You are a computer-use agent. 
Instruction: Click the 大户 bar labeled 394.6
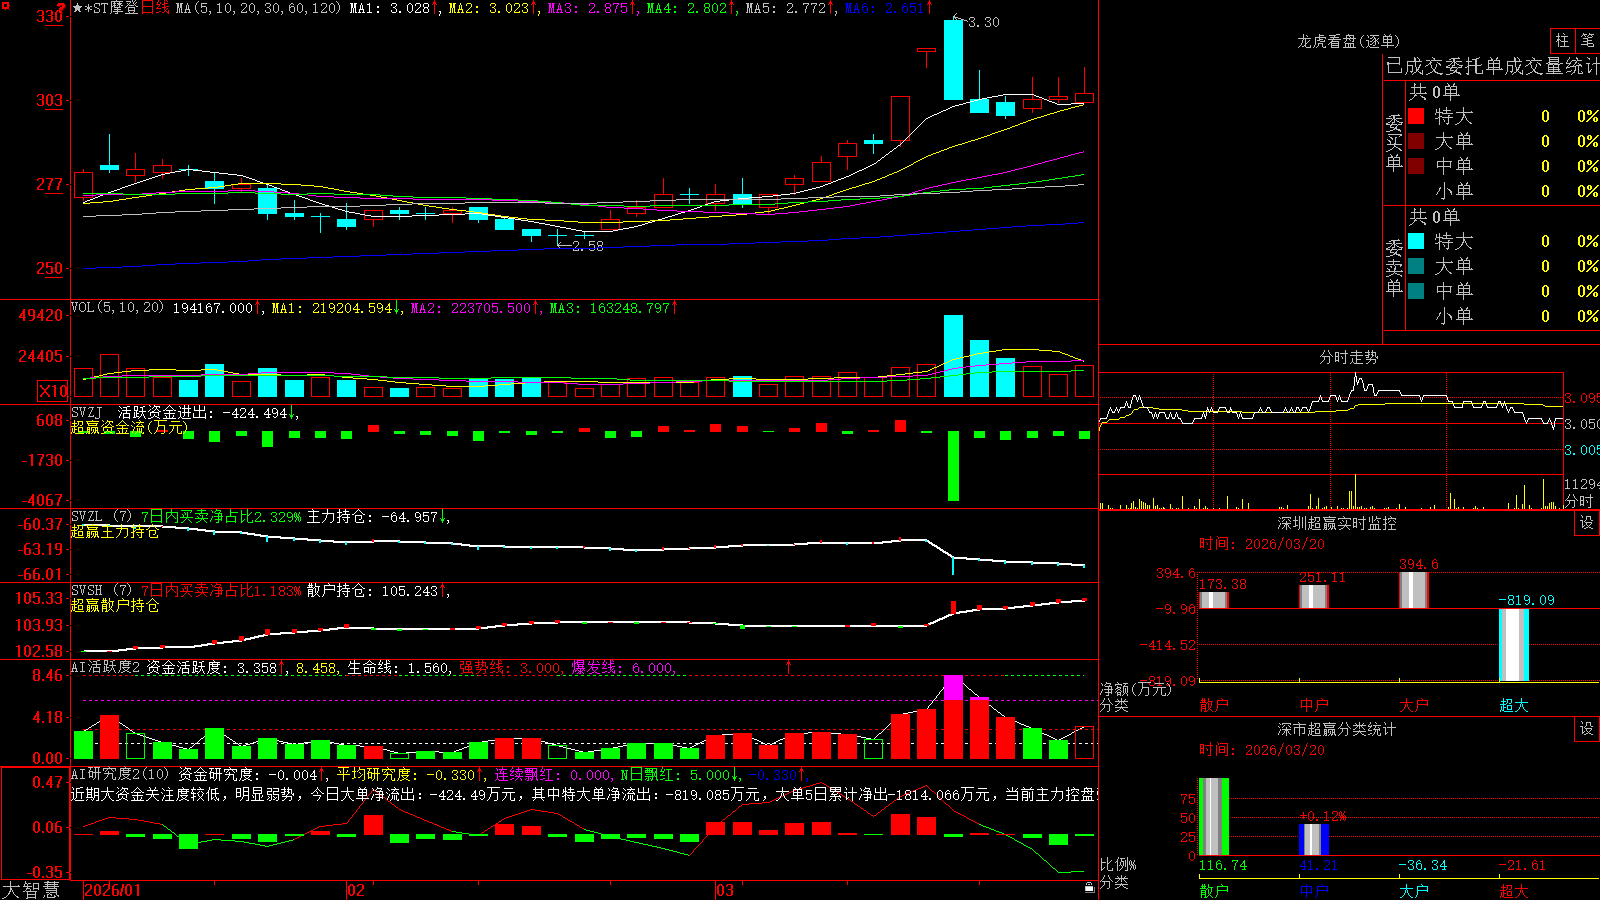click(1413, 590)
